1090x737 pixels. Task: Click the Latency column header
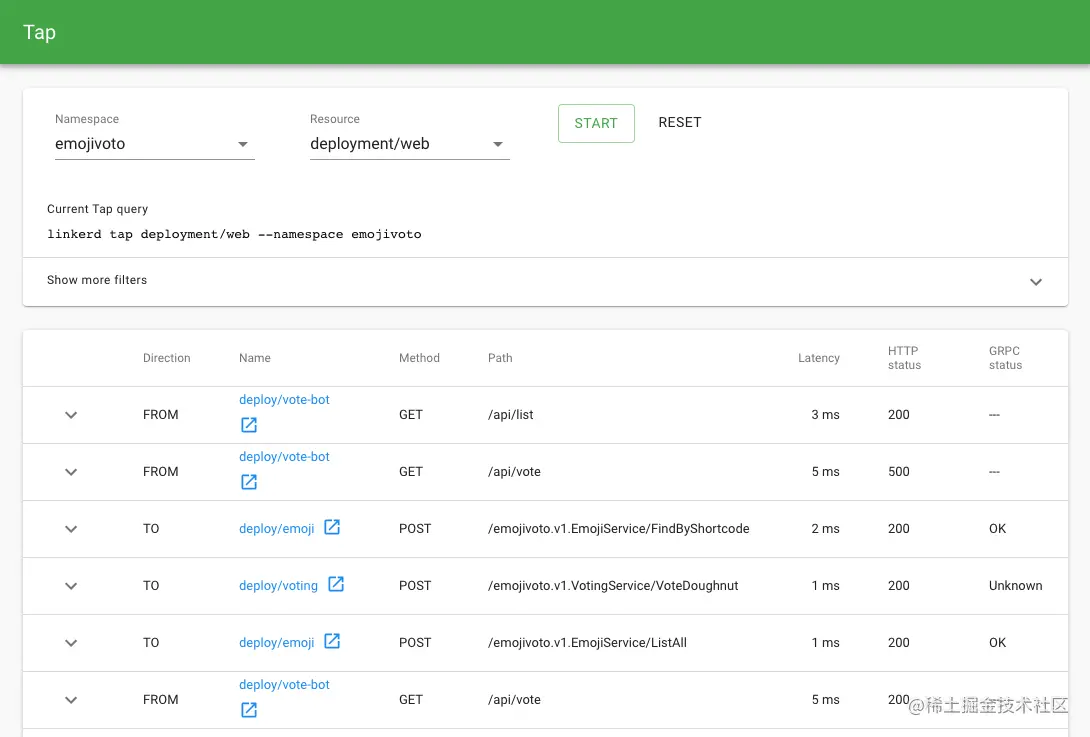(818, 358)
